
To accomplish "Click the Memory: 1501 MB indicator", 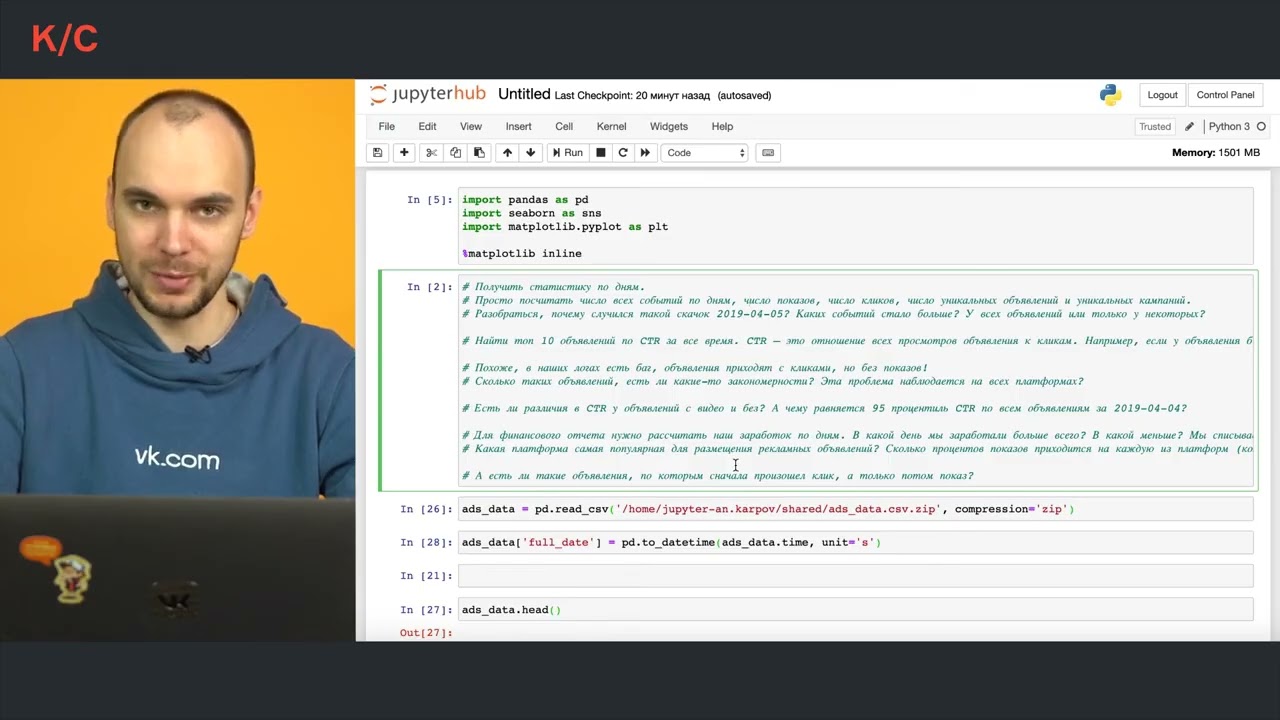I will click(x=1215, y=153).
